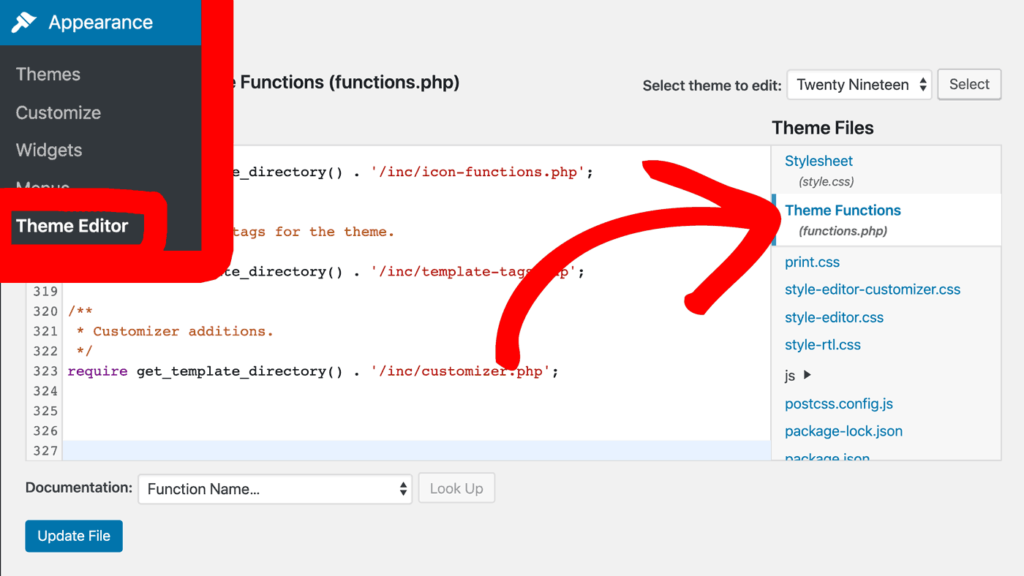1024x576 pixels.
Task: Open postcss.config.js file
Action: point(838,404)
